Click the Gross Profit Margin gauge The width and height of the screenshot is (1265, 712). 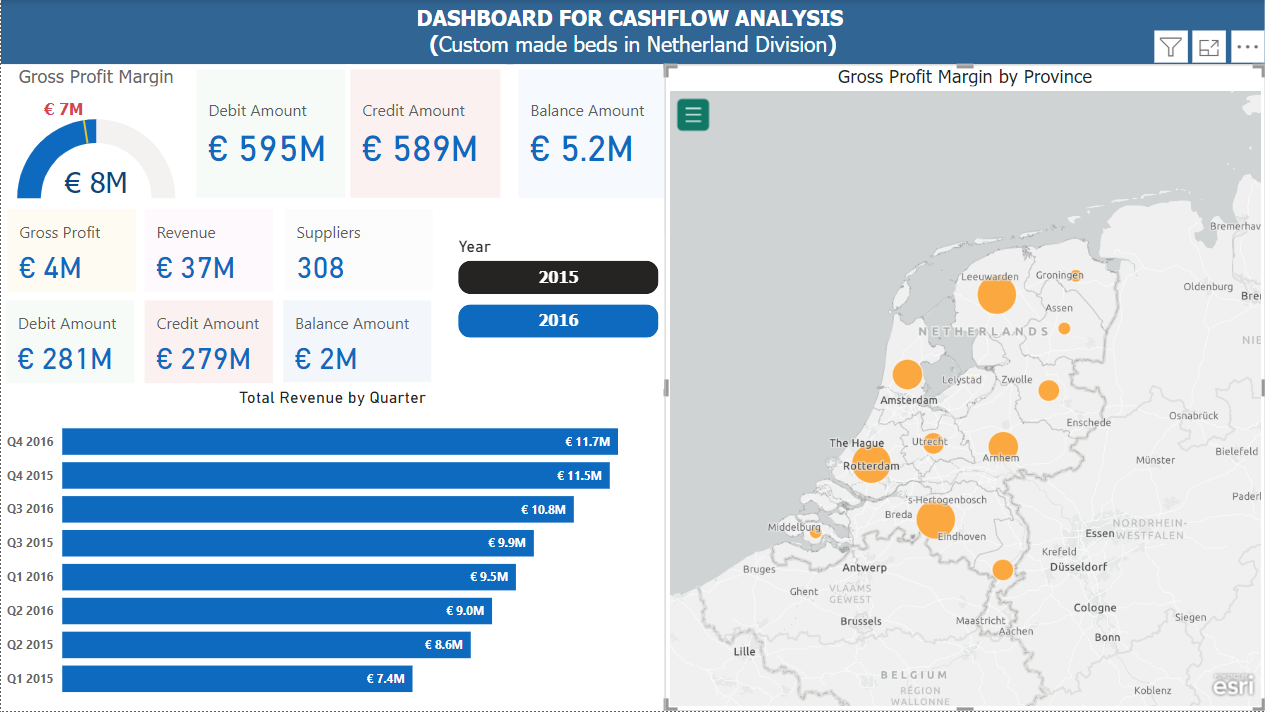click(x=96, y=150)
